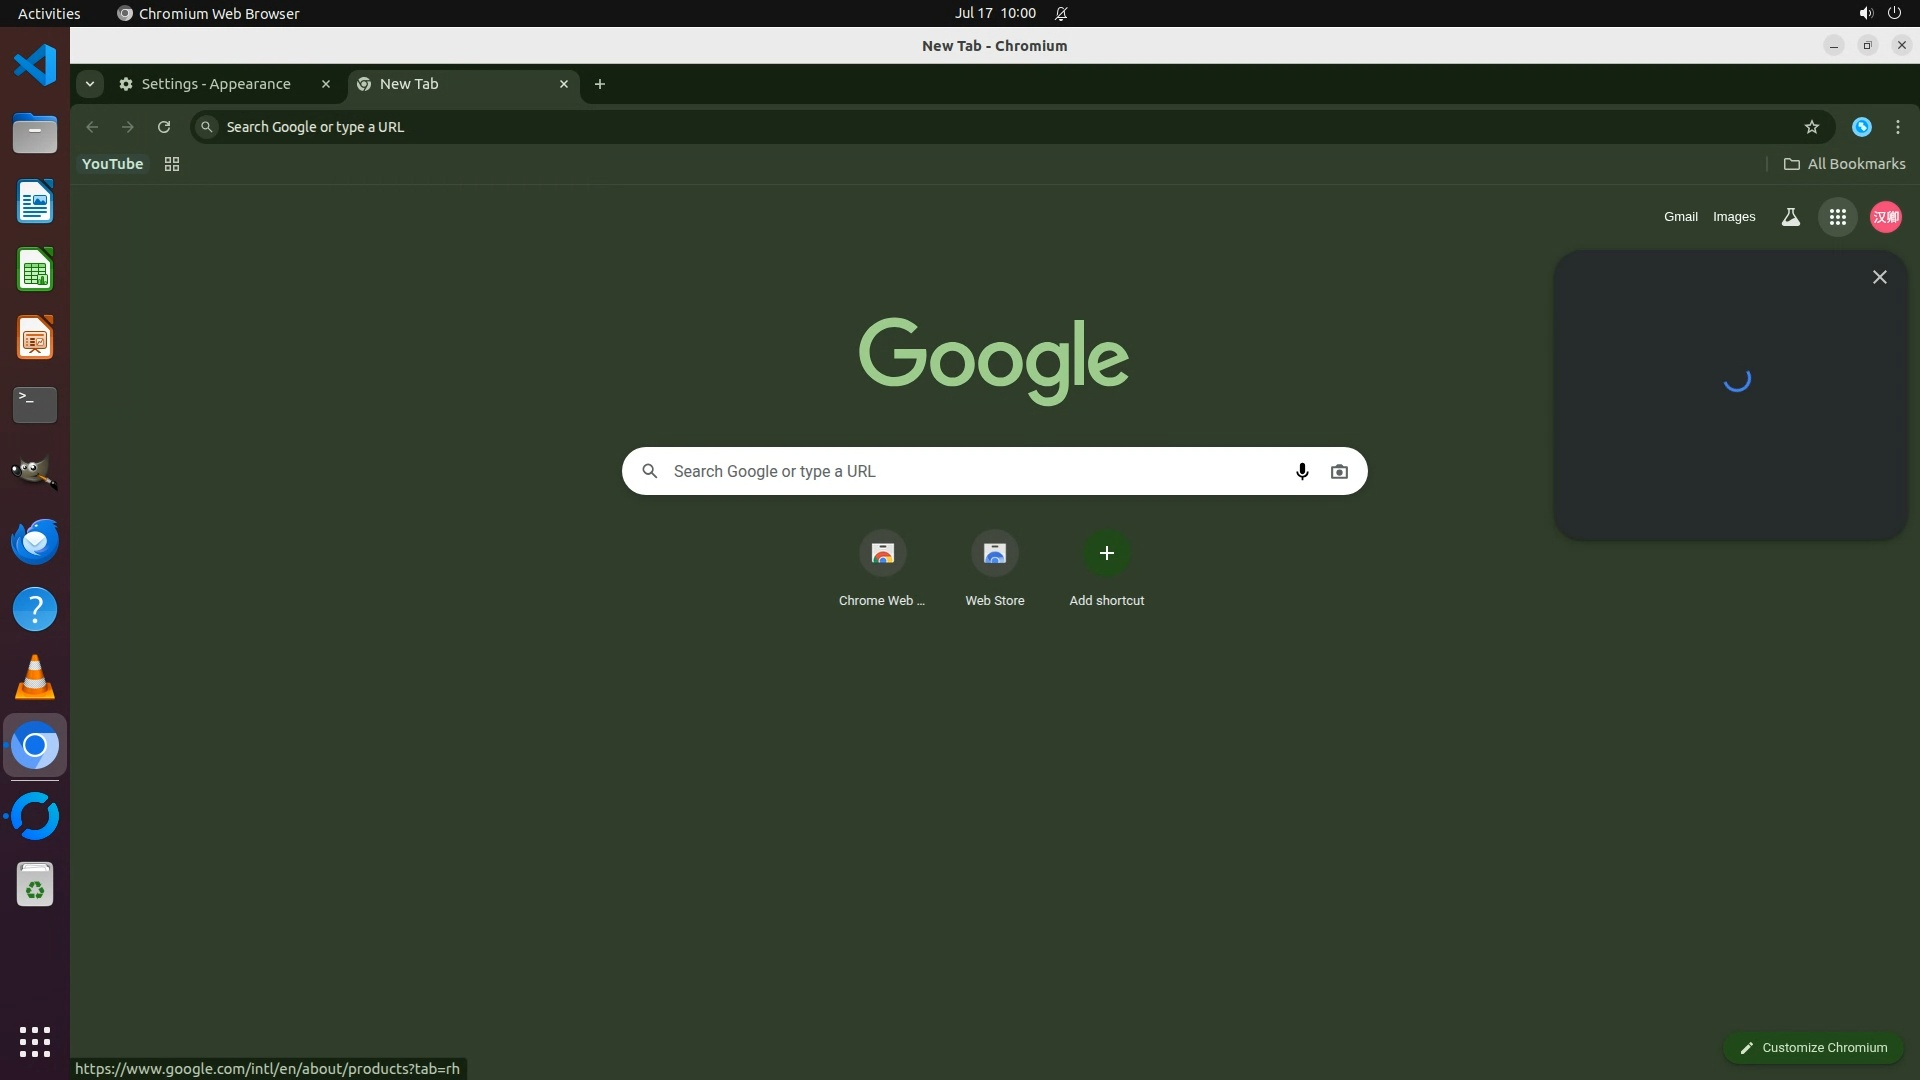
Task: Open the Web Store shortcut
Action: click(x=994, y=554)
